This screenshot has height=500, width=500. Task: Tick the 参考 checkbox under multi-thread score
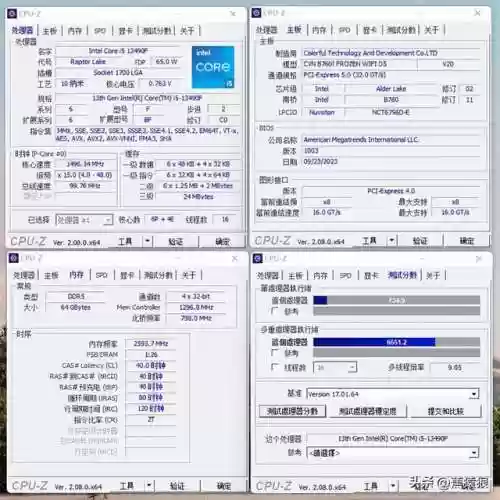click(275, 353)
